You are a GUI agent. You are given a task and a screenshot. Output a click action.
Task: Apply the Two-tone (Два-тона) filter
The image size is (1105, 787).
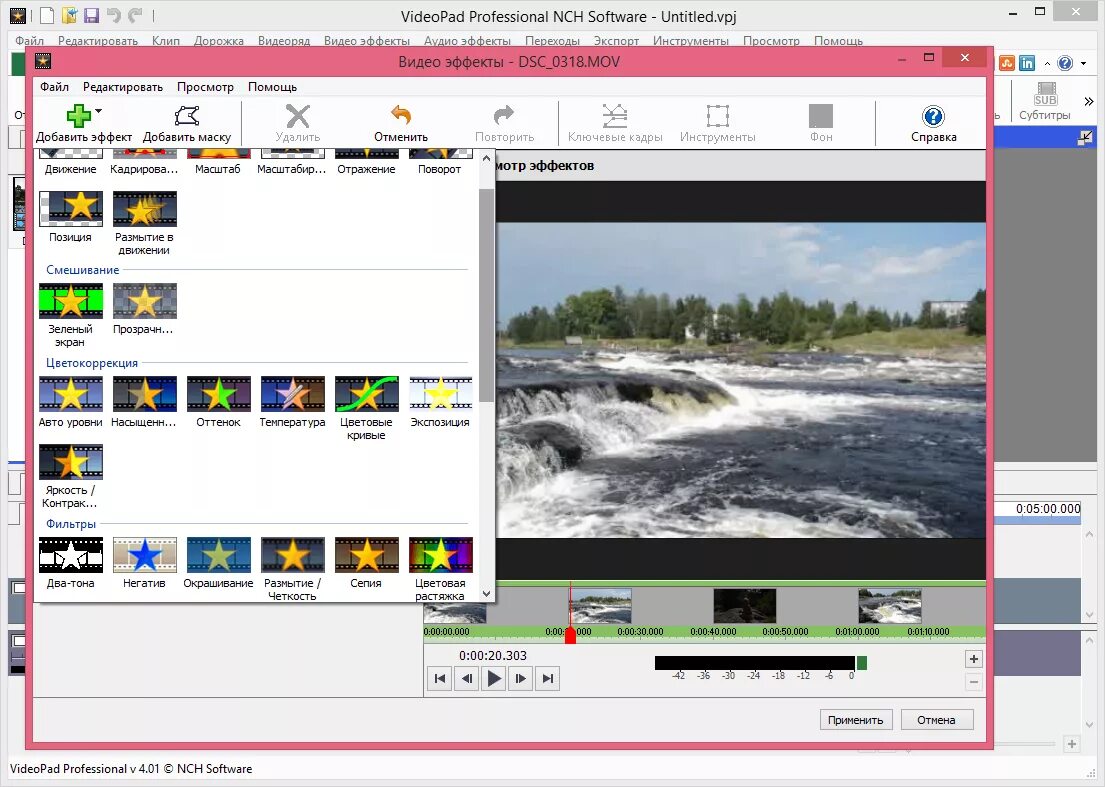[x=70, y=563]
